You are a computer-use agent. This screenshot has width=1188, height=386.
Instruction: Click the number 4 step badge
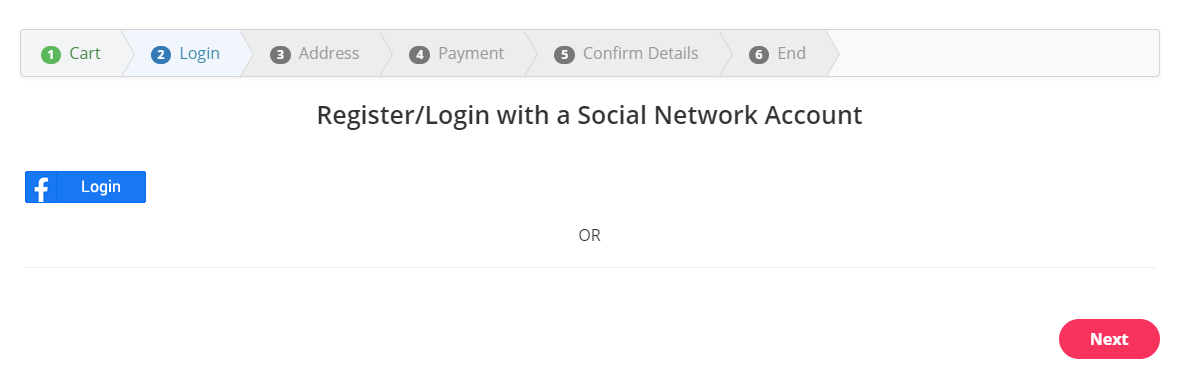pyautogui.click(x=419, y=55)
